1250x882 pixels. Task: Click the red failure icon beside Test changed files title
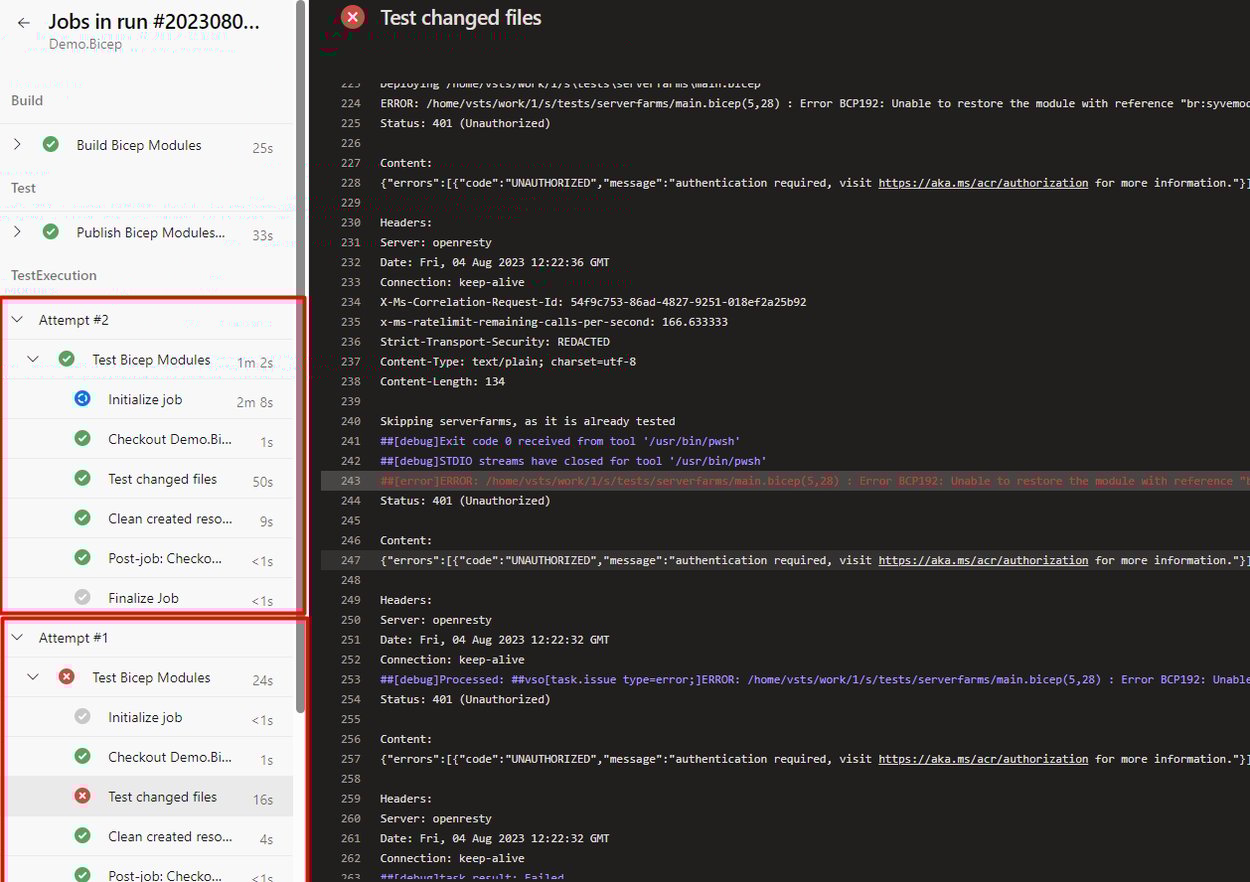[x=352, y=17]
